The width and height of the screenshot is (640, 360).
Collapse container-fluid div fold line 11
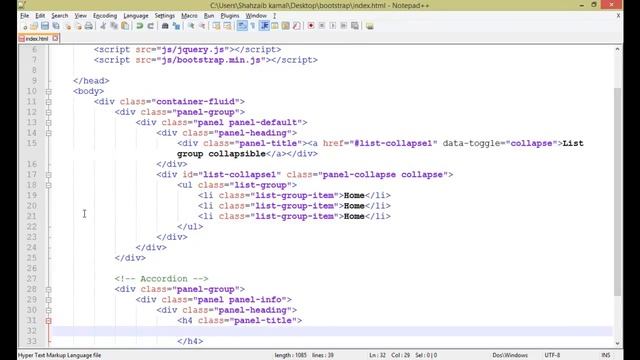pos(49,102)
